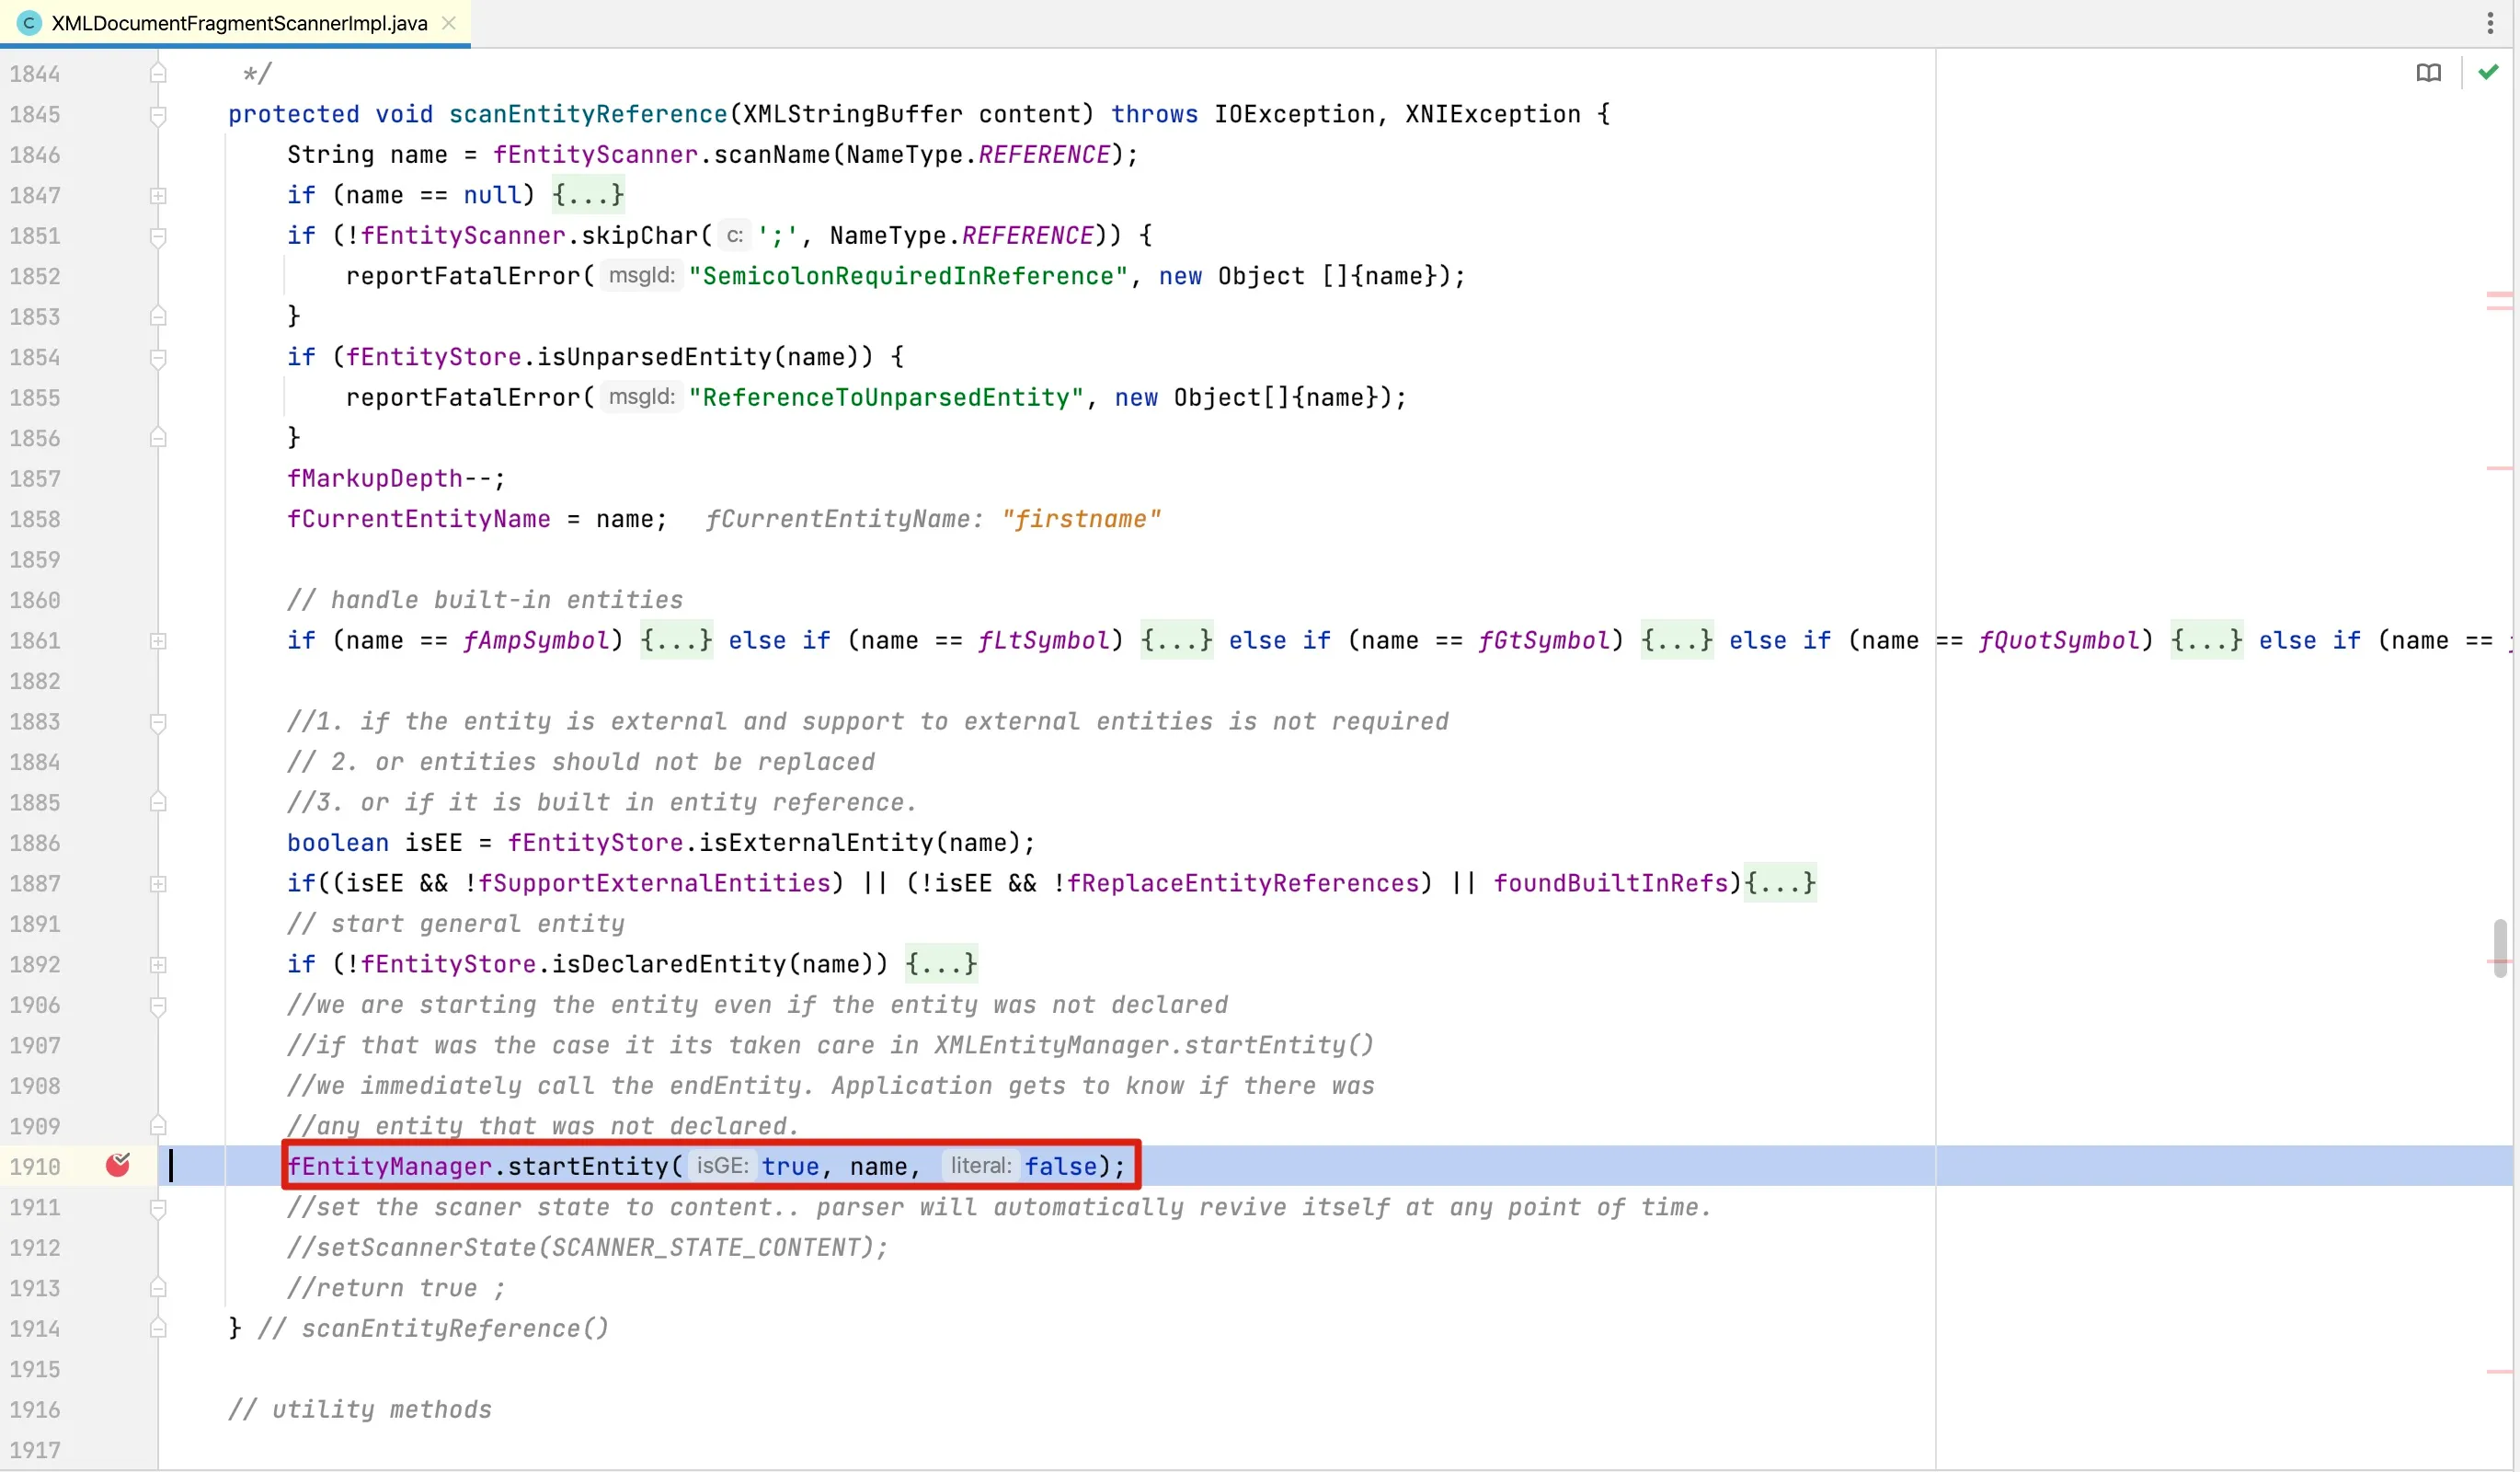Expand the {...} placeholder after fAmpSymbol
2520x1472 pixels.
tap(677, 641)
